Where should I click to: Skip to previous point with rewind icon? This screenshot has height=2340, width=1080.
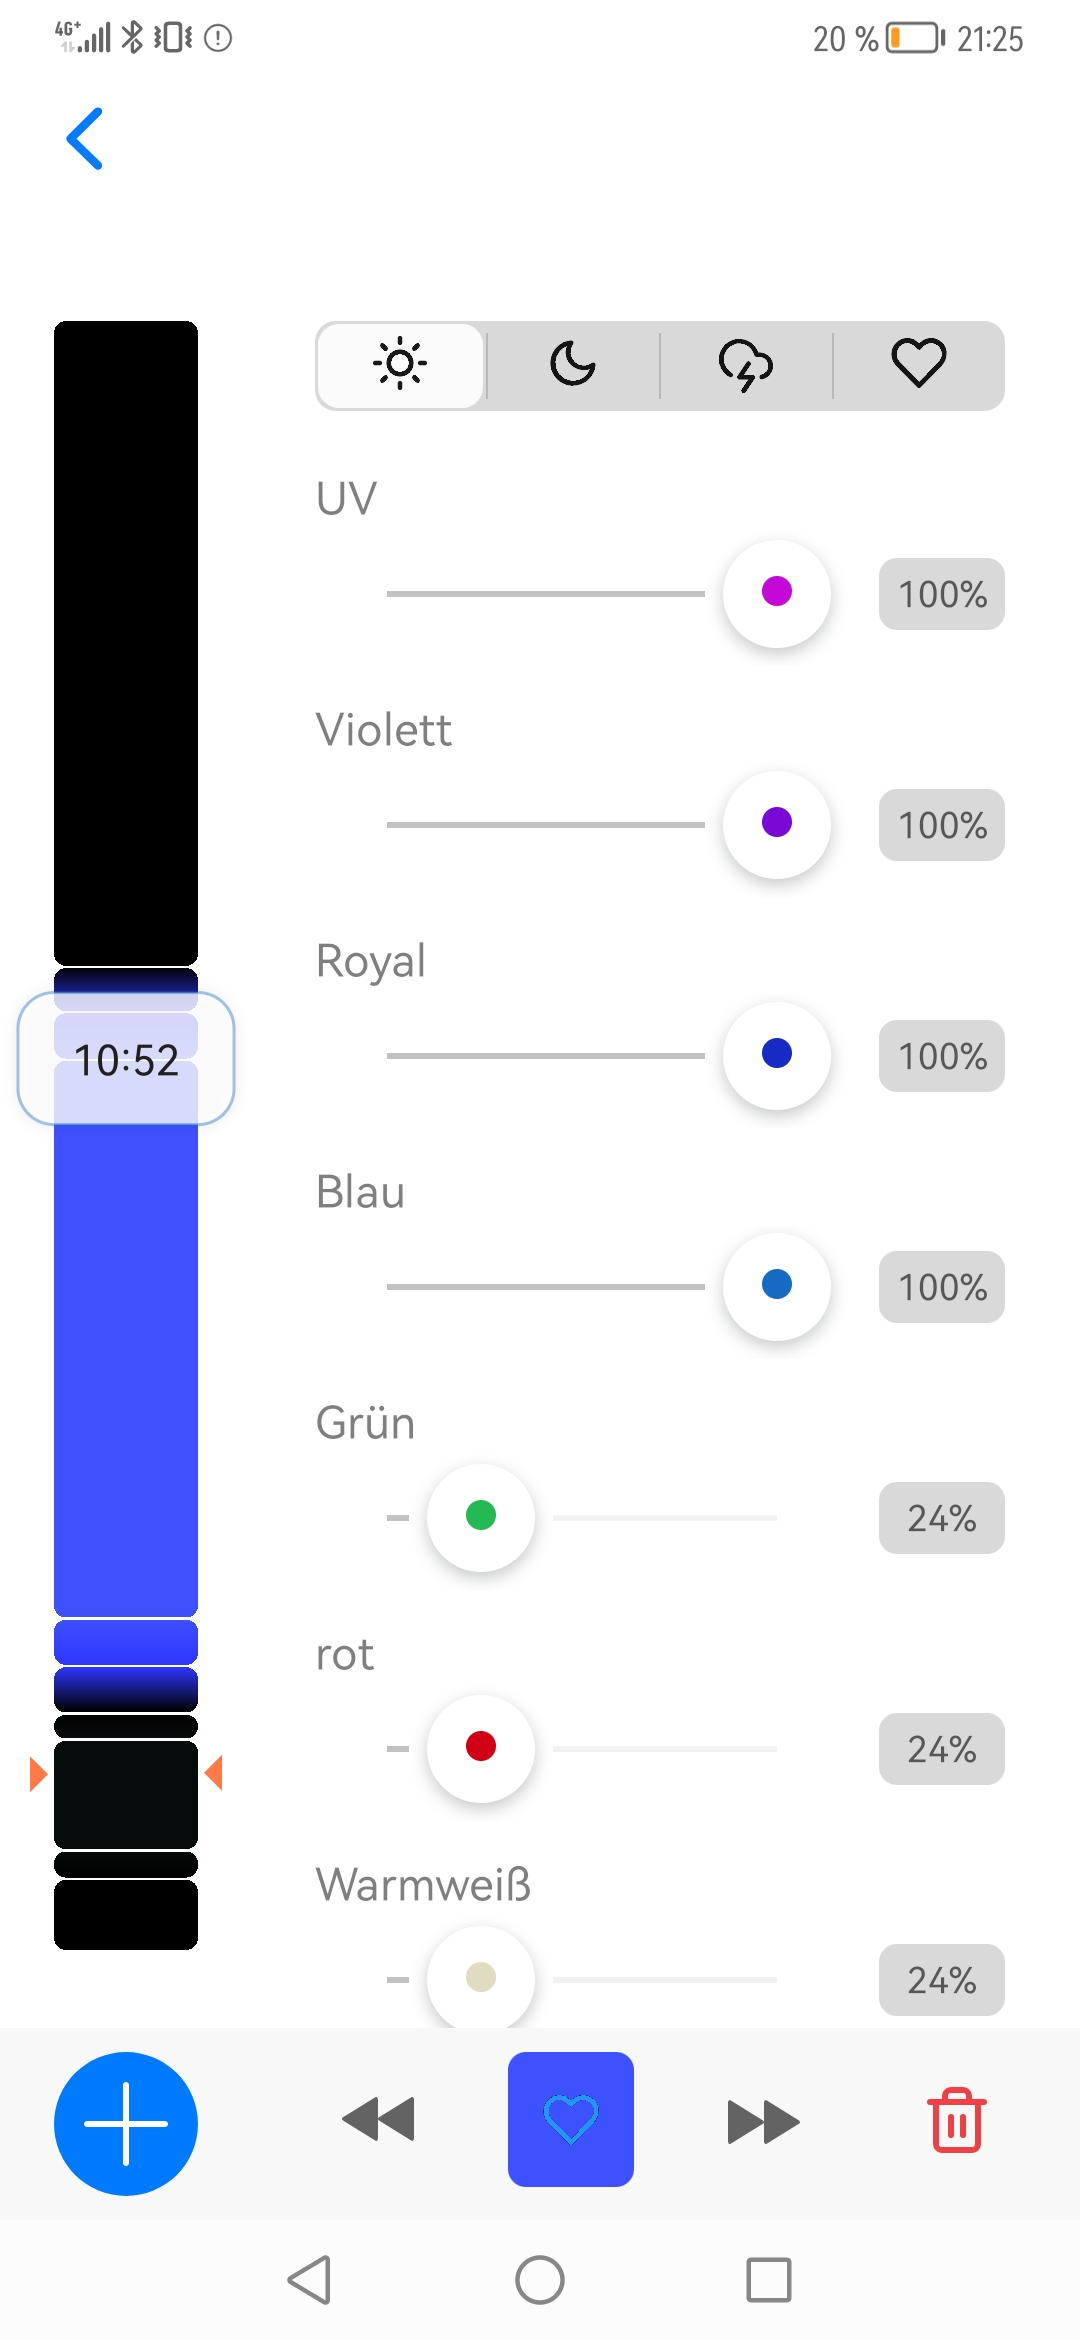click(378, 2120)
